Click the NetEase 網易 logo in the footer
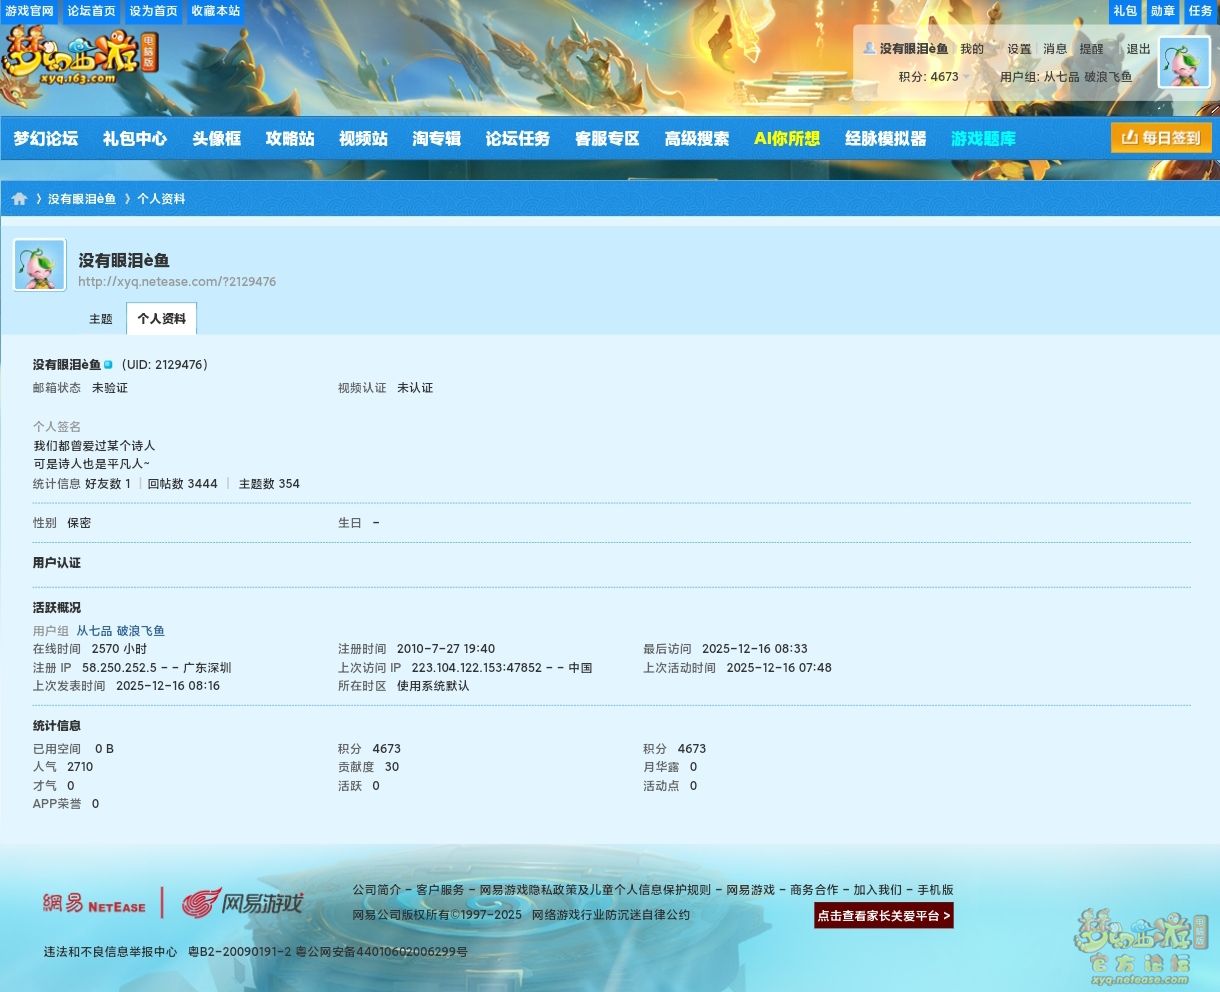This screenshot has width=1220, height=992. click(94, 904)
